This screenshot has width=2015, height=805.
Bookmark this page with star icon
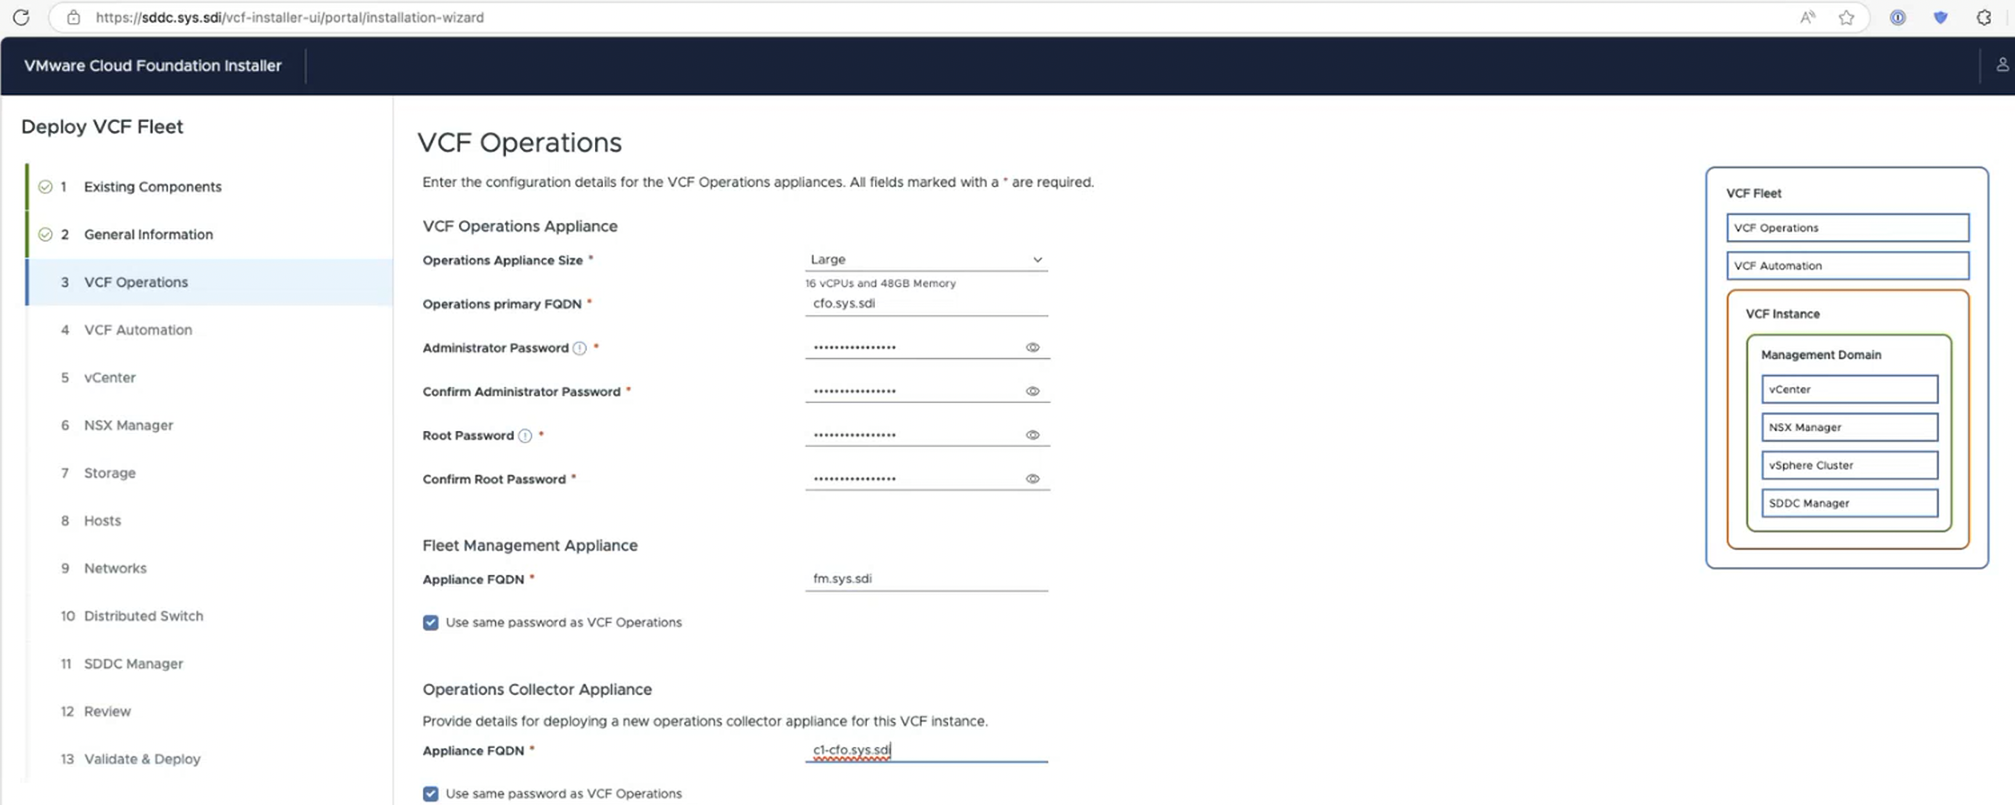click(1846, 17)
